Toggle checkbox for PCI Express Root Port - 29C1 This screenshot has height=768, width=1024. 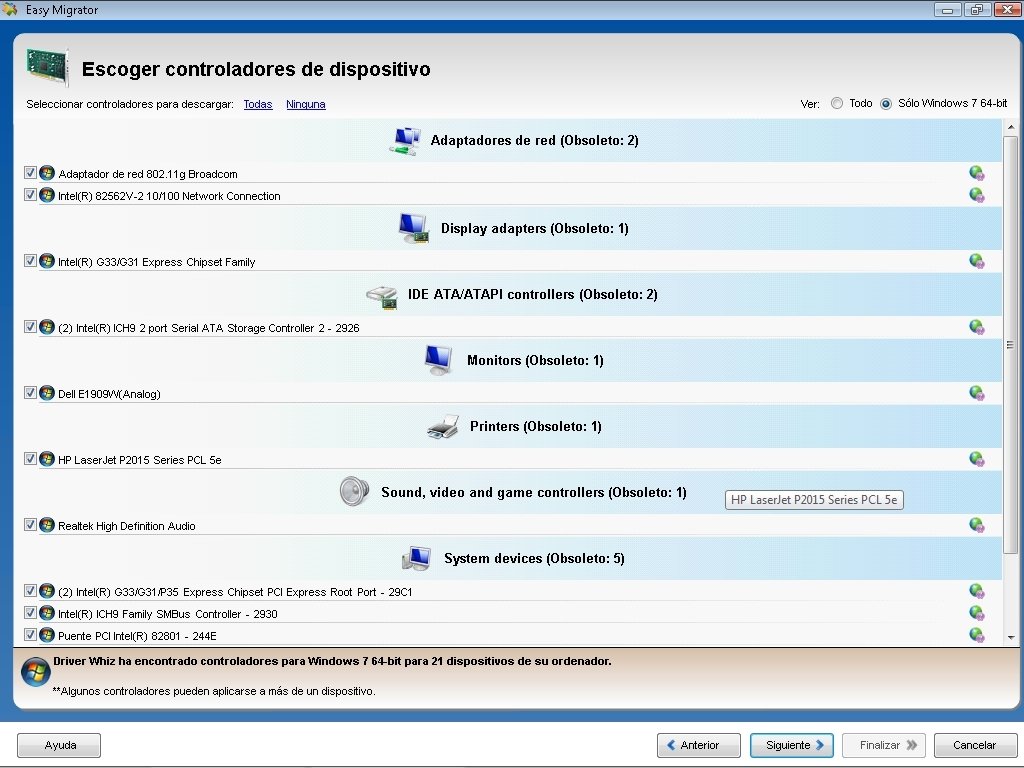pos(30,590)
